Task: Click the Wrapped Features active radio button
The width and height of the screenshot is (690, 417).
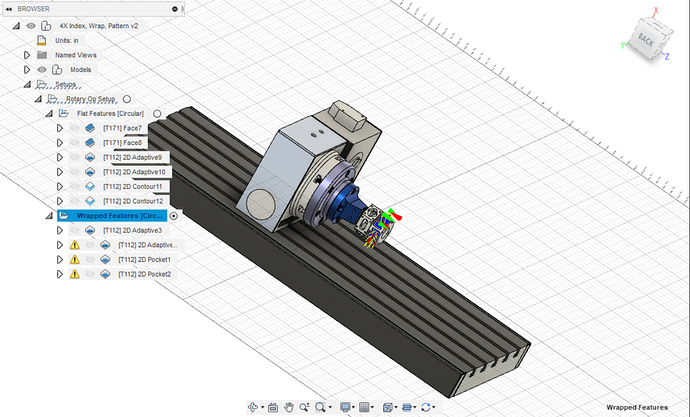Action: click(x=174, y=216)
